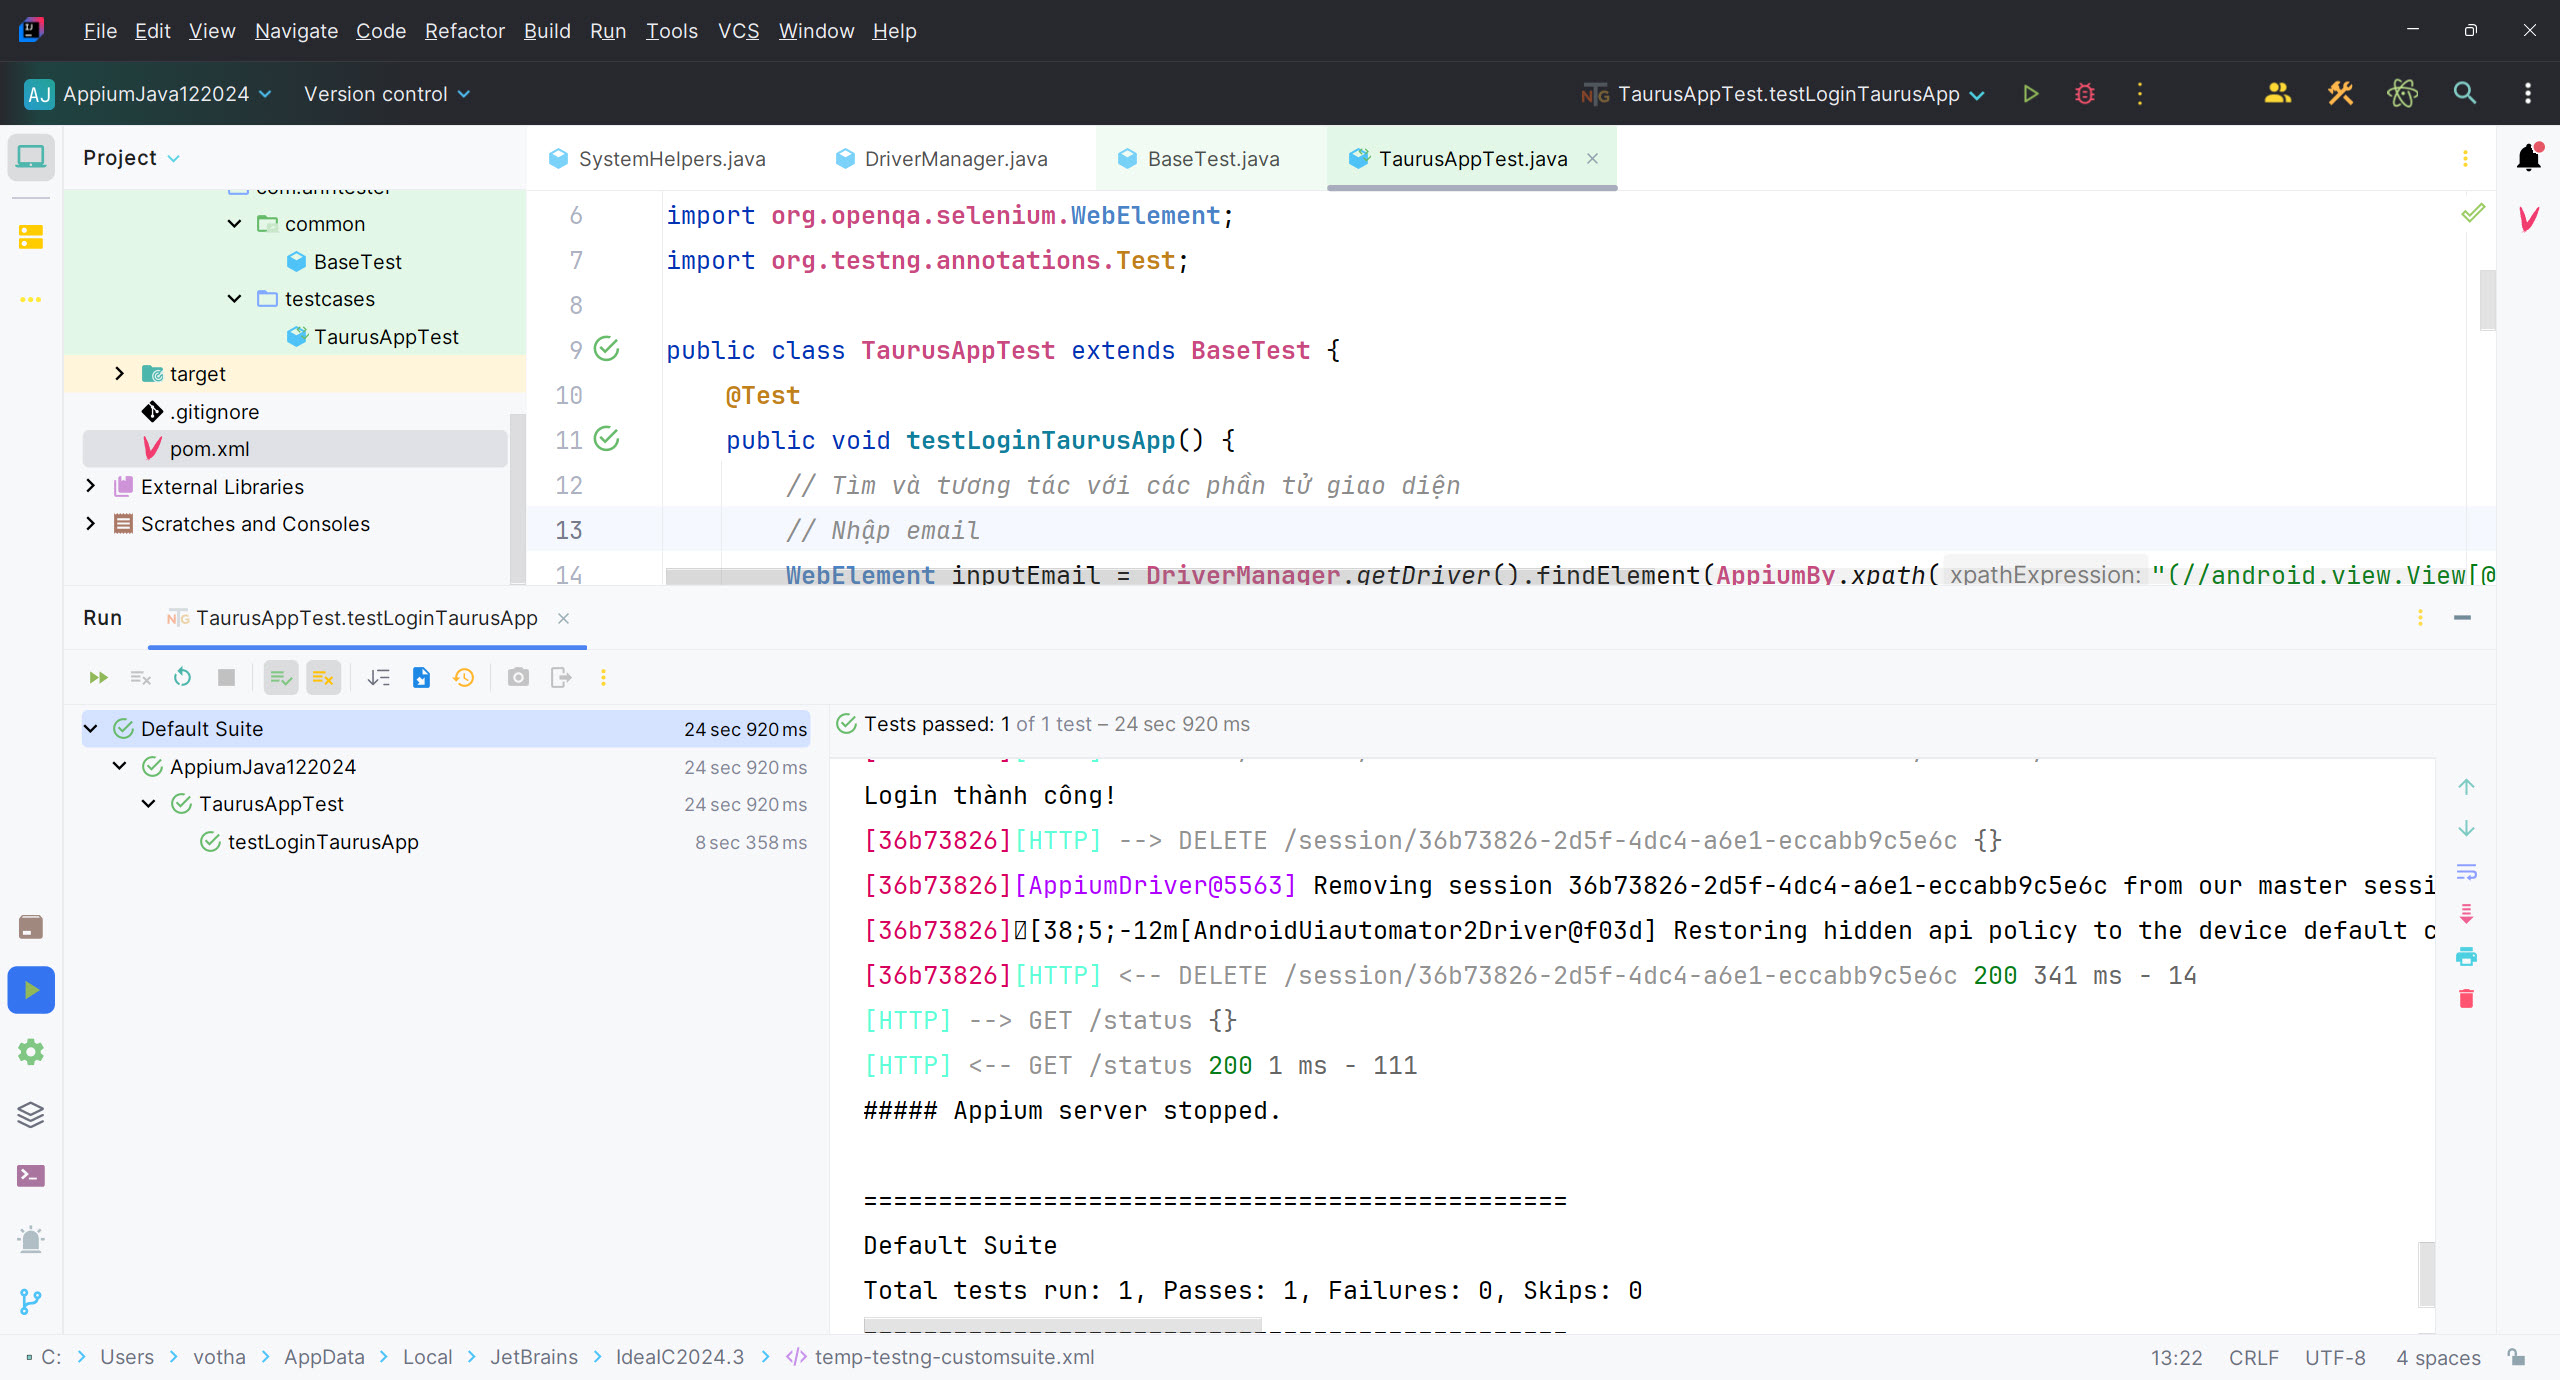Viewport: 2560px width, 1380px height.
Task: Open More tool windows ellipsis
Action: (31, 299)
